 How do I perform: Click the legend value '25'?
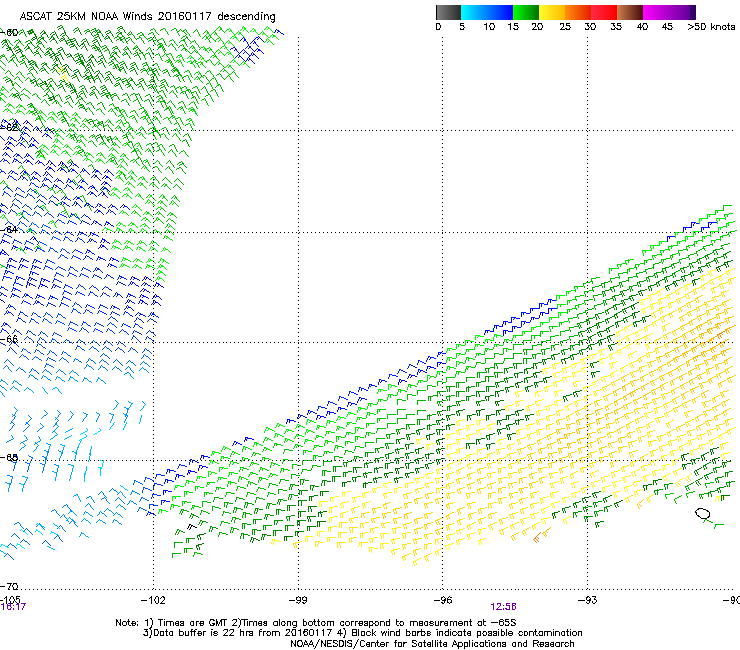tap(565, 26)
